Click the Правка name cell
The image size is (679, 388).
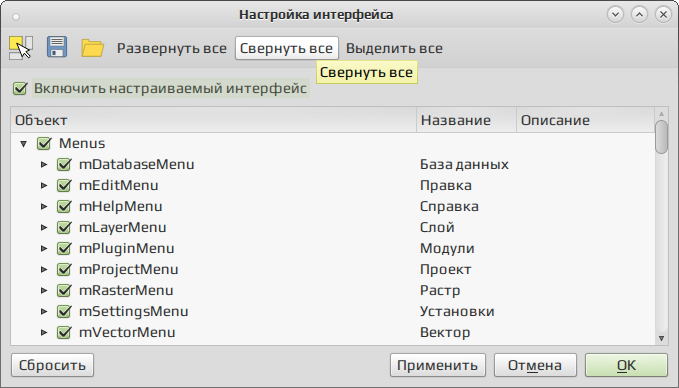click(446, 185)
